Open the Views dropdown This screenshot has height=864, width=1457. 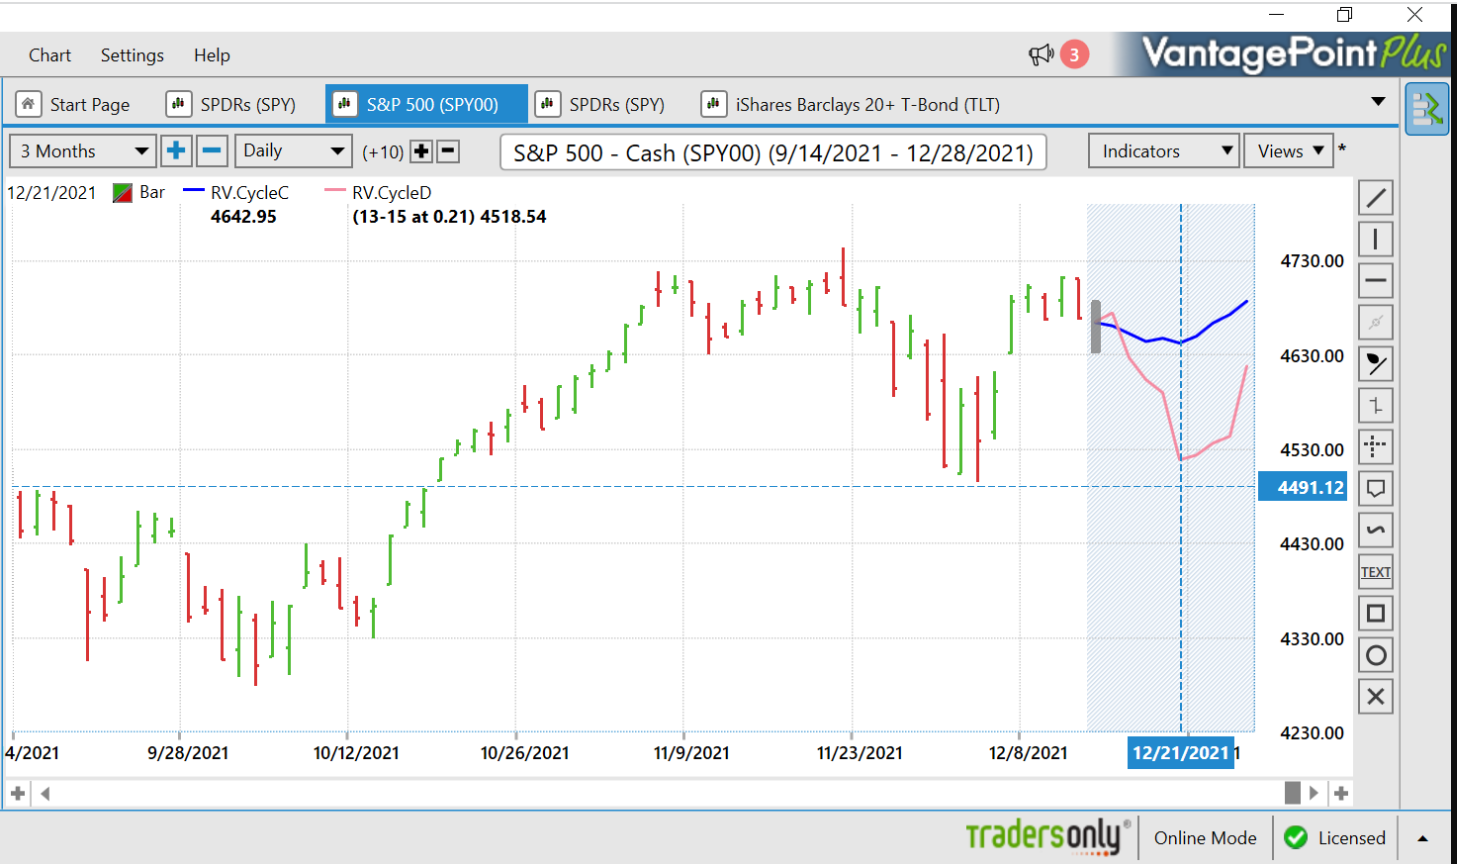pos(1289,151)
